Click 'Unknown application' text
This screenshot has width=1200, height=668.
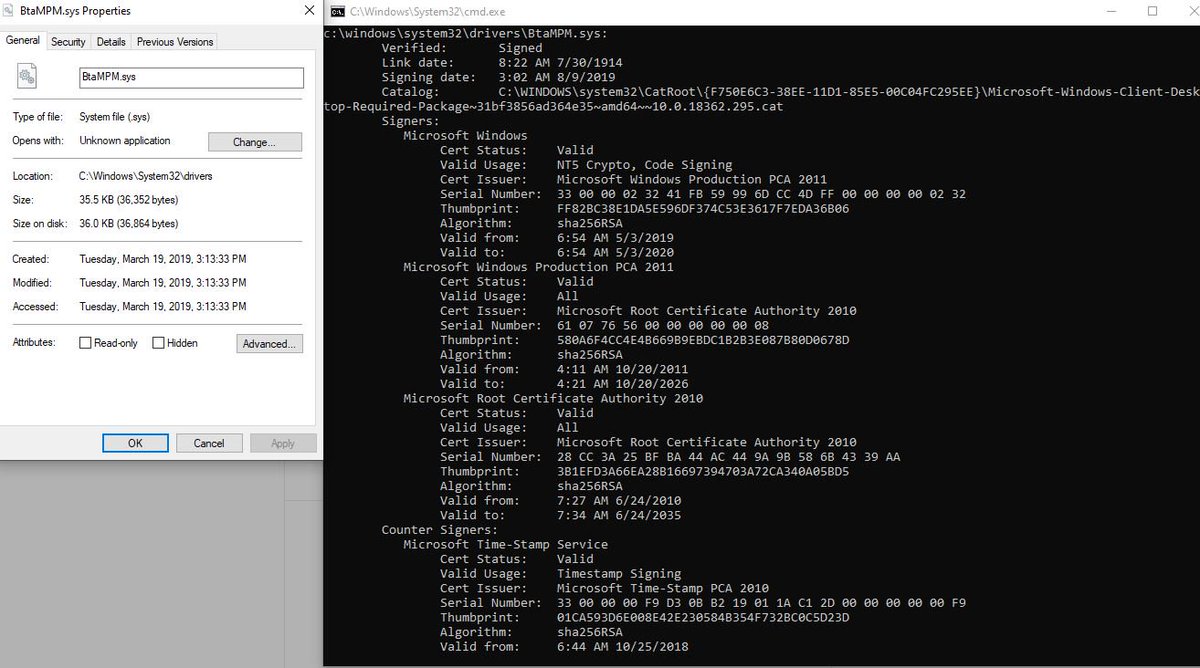[x=125, y=141]
